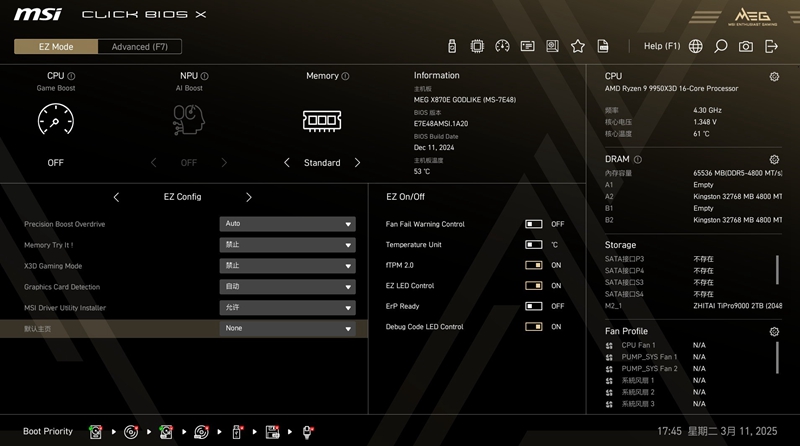This screenshot has height=446, width=800.
Task: Open the CPU chip icon in top toolbar
Action: point(477,46)
